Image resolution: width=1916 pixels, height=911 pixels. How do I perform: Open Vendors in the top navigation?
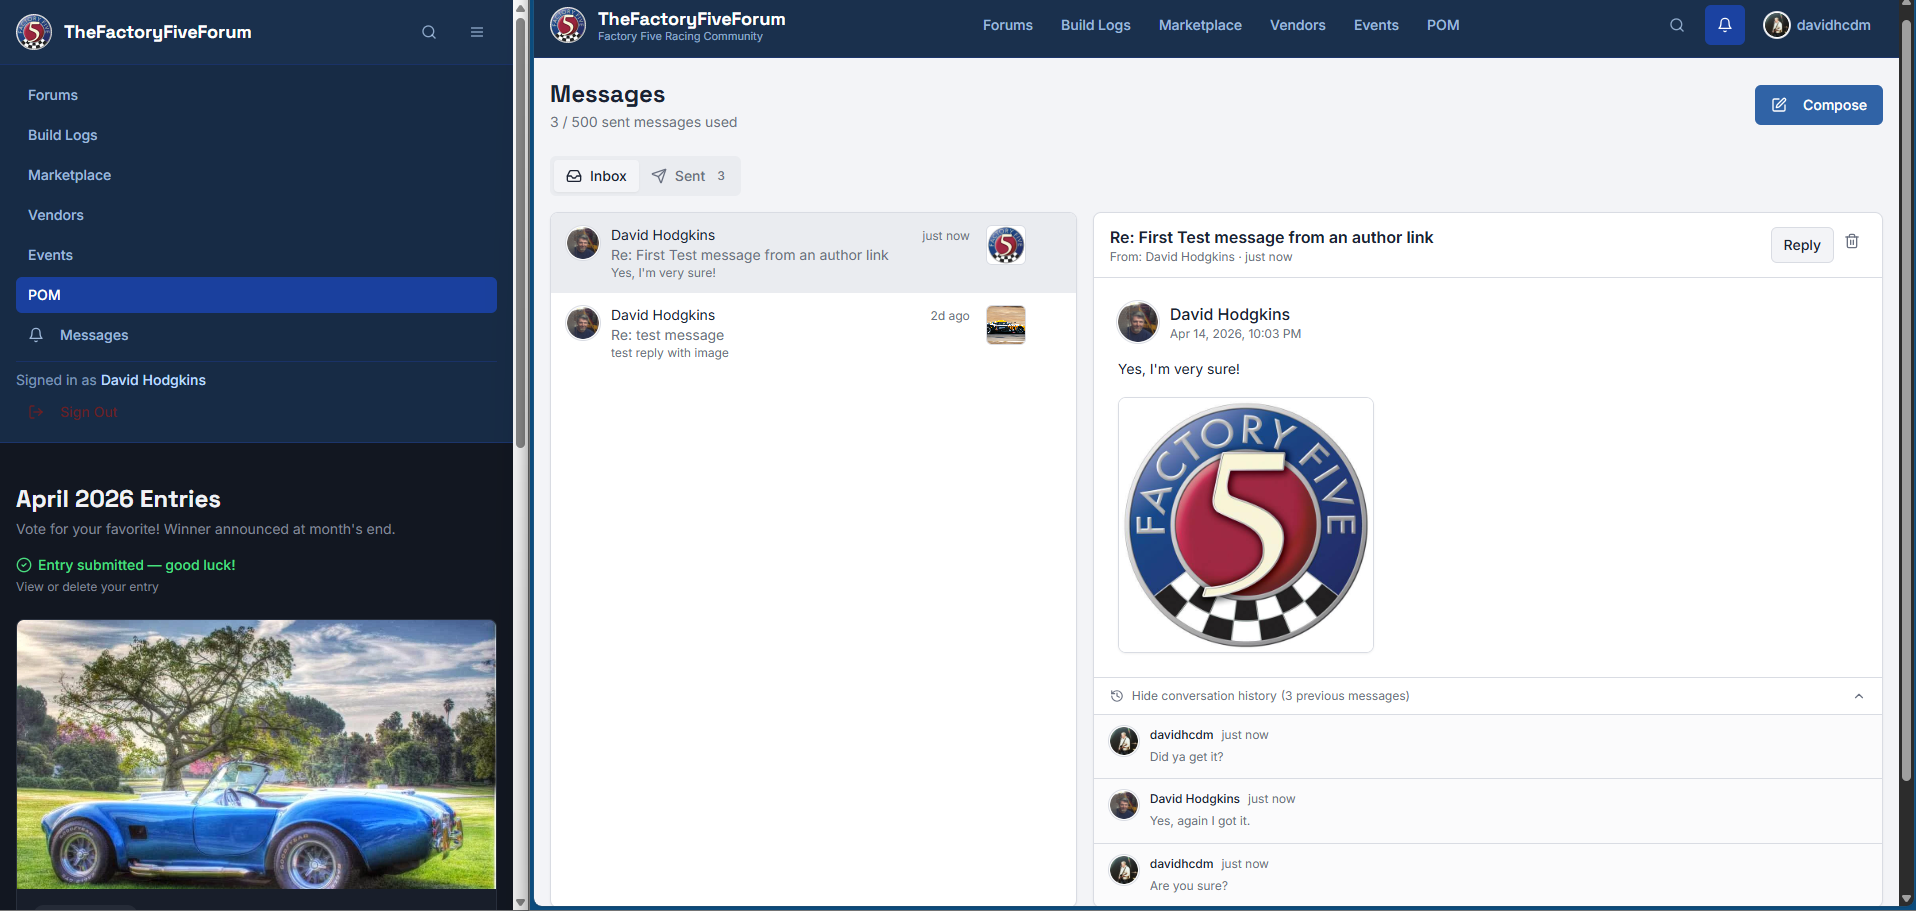pyautogui.click(x=1298, y=25)
